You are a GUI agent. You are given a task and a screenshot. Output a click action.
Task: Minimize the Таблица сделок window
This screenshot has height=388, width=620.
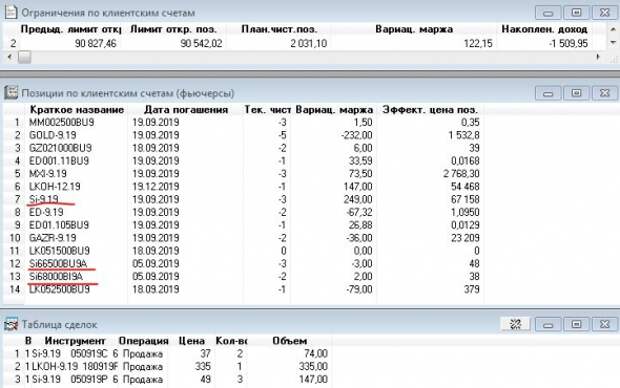coord(548,324)
